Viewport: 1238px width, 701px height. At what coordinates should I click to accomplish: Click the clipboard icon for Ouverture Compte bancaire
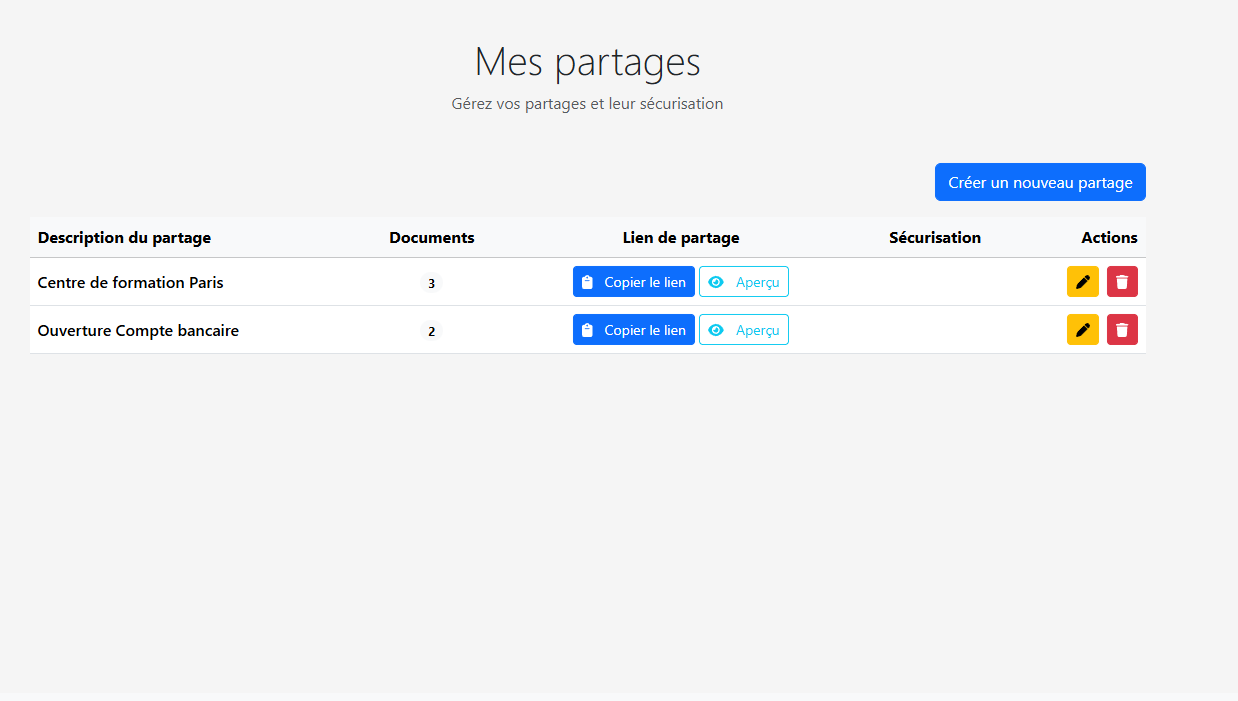click(x=587, y=329)
